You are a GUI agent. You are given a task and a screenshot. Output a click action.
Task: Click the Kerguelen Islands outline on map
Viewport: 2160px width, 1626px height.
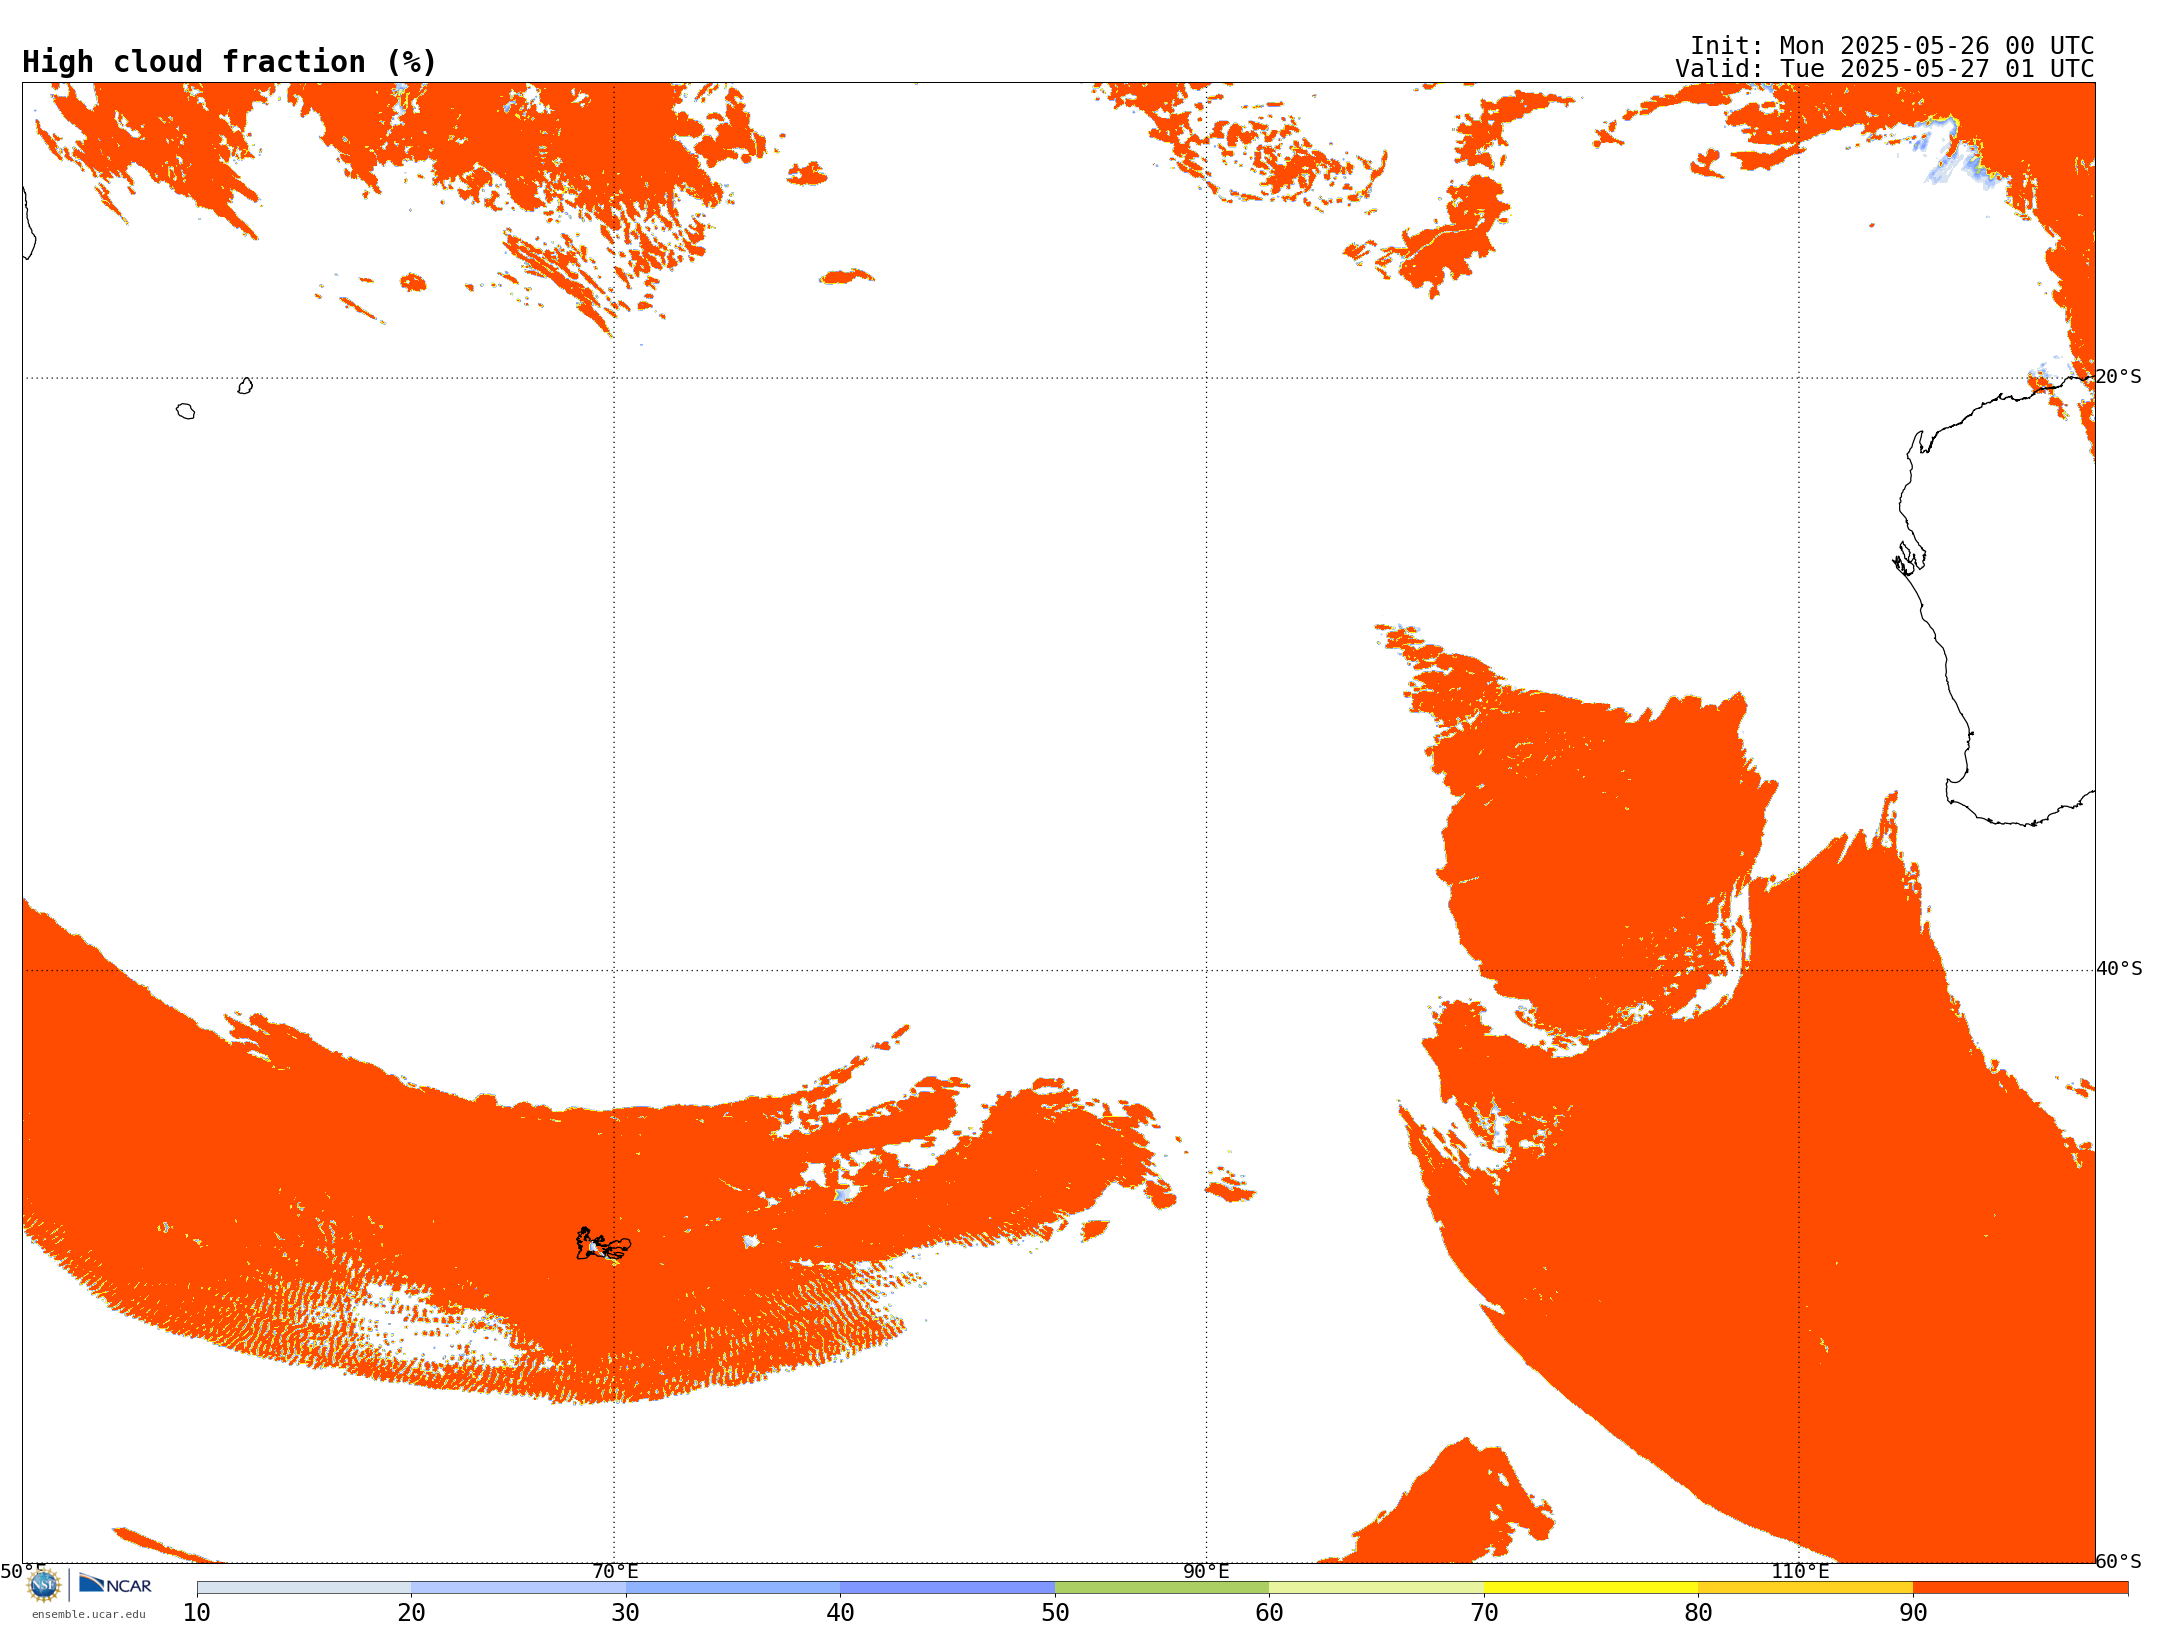pos(603,1244)
